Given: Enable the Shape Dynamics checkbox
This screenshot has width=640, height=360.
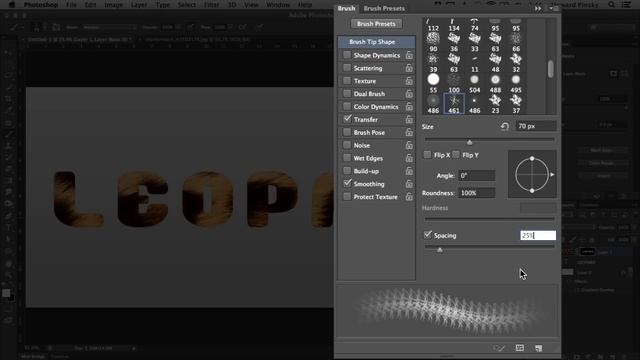Looking at the screenshot, I should tap(347, 55).
